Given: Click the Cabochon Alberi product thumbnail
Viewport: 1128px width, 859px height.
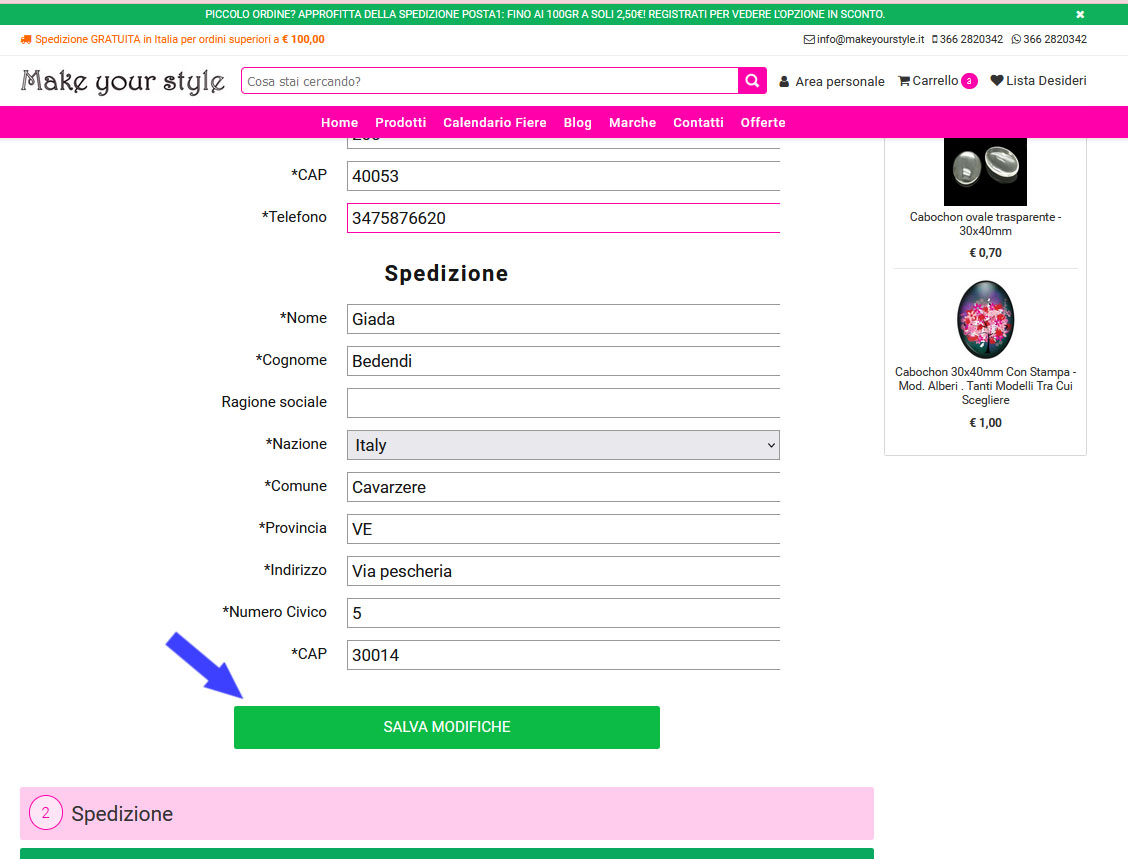Looking at the screenshot, I should (x=985, y=320).
